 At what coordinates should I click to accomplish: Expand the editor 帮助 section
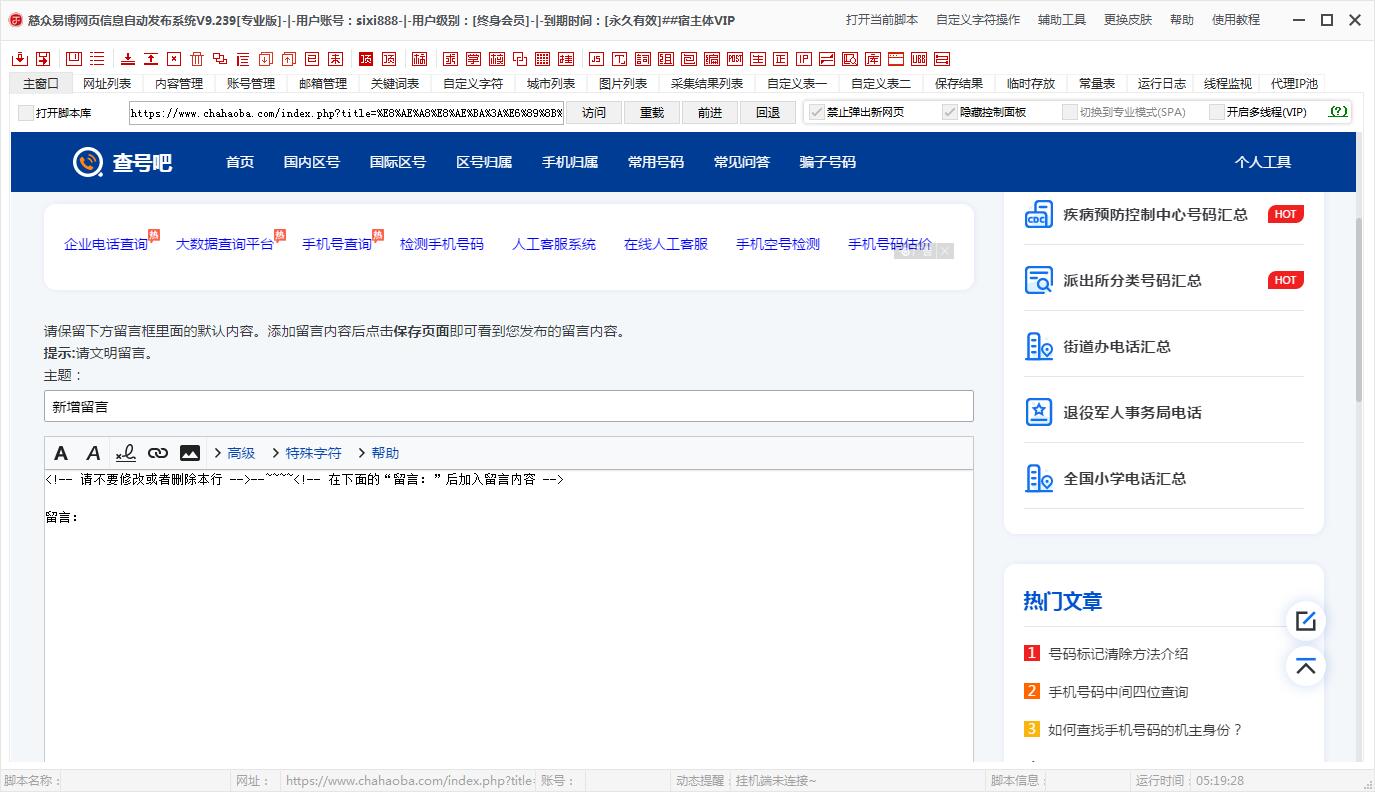(378, 453)
